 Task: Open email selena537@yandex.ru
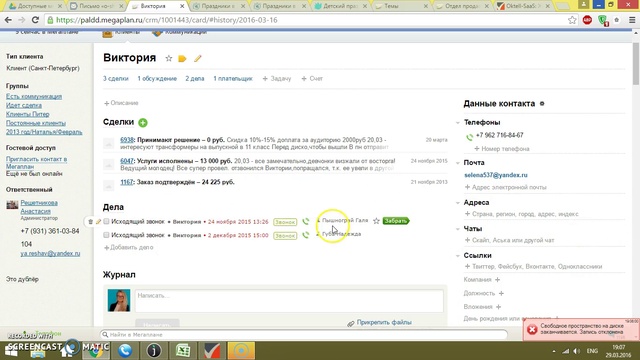click(x=496, y=175)
